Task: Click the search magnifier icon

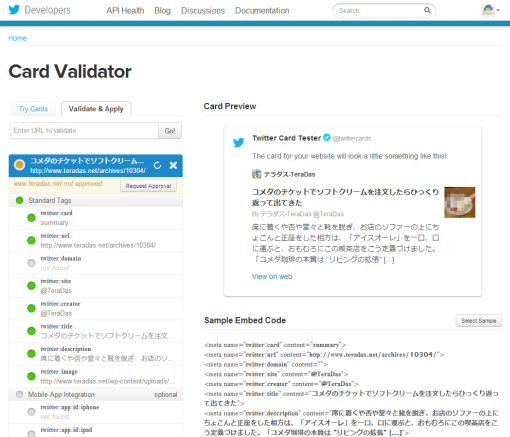Action: click(x=427, y=10)
